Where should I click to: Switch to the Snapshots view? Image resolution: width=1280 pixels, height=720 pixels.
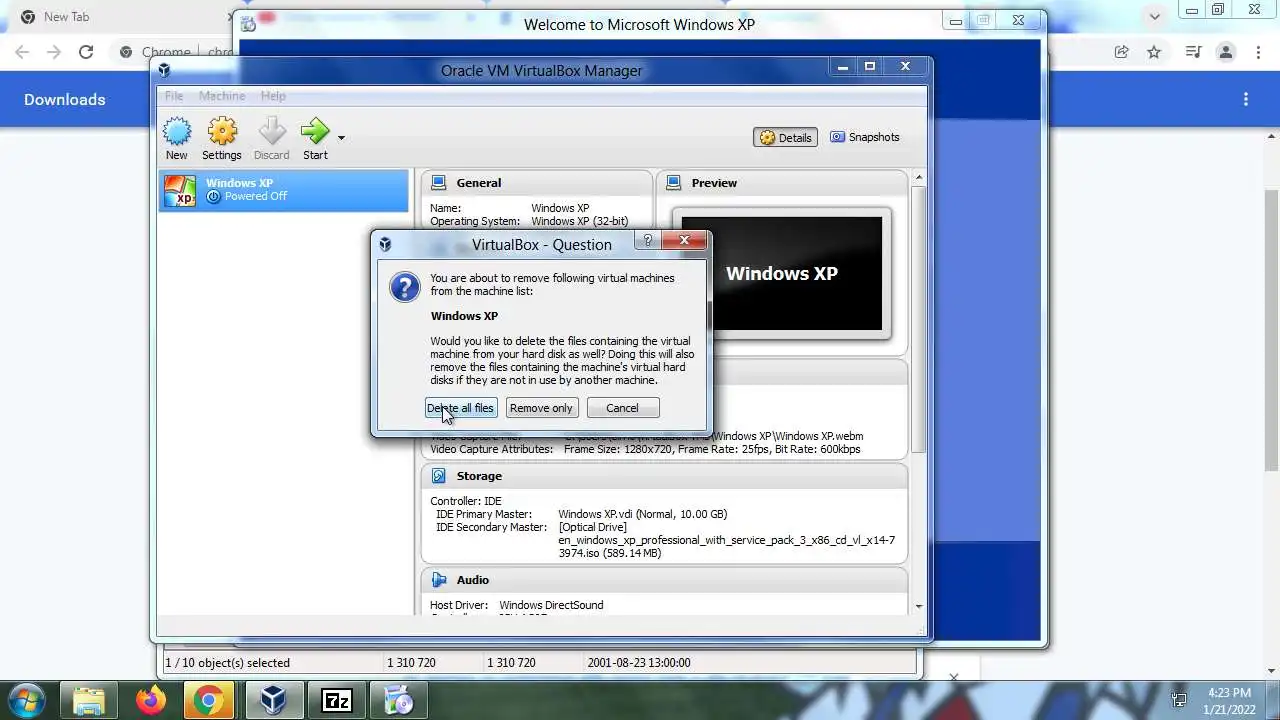[865, 137]
